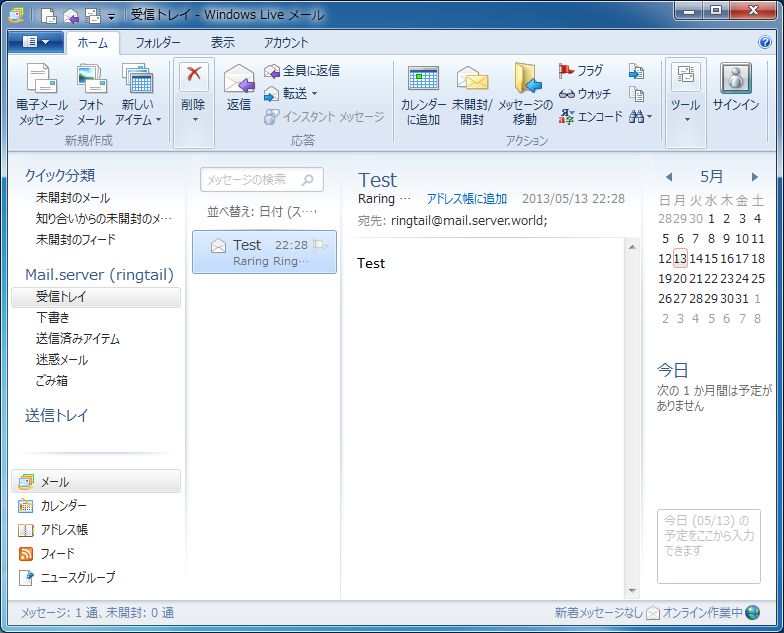Select 未開封のメール quick view

pos(73,198)
